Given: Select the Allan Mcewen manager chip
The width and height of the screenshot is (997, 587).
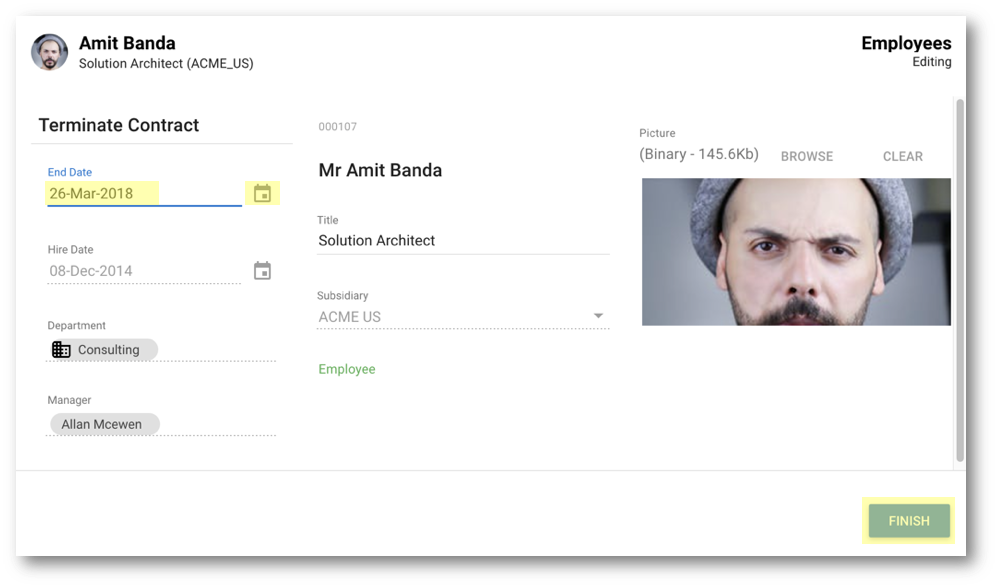Looking at the screenshot, I should click(104, 424).
